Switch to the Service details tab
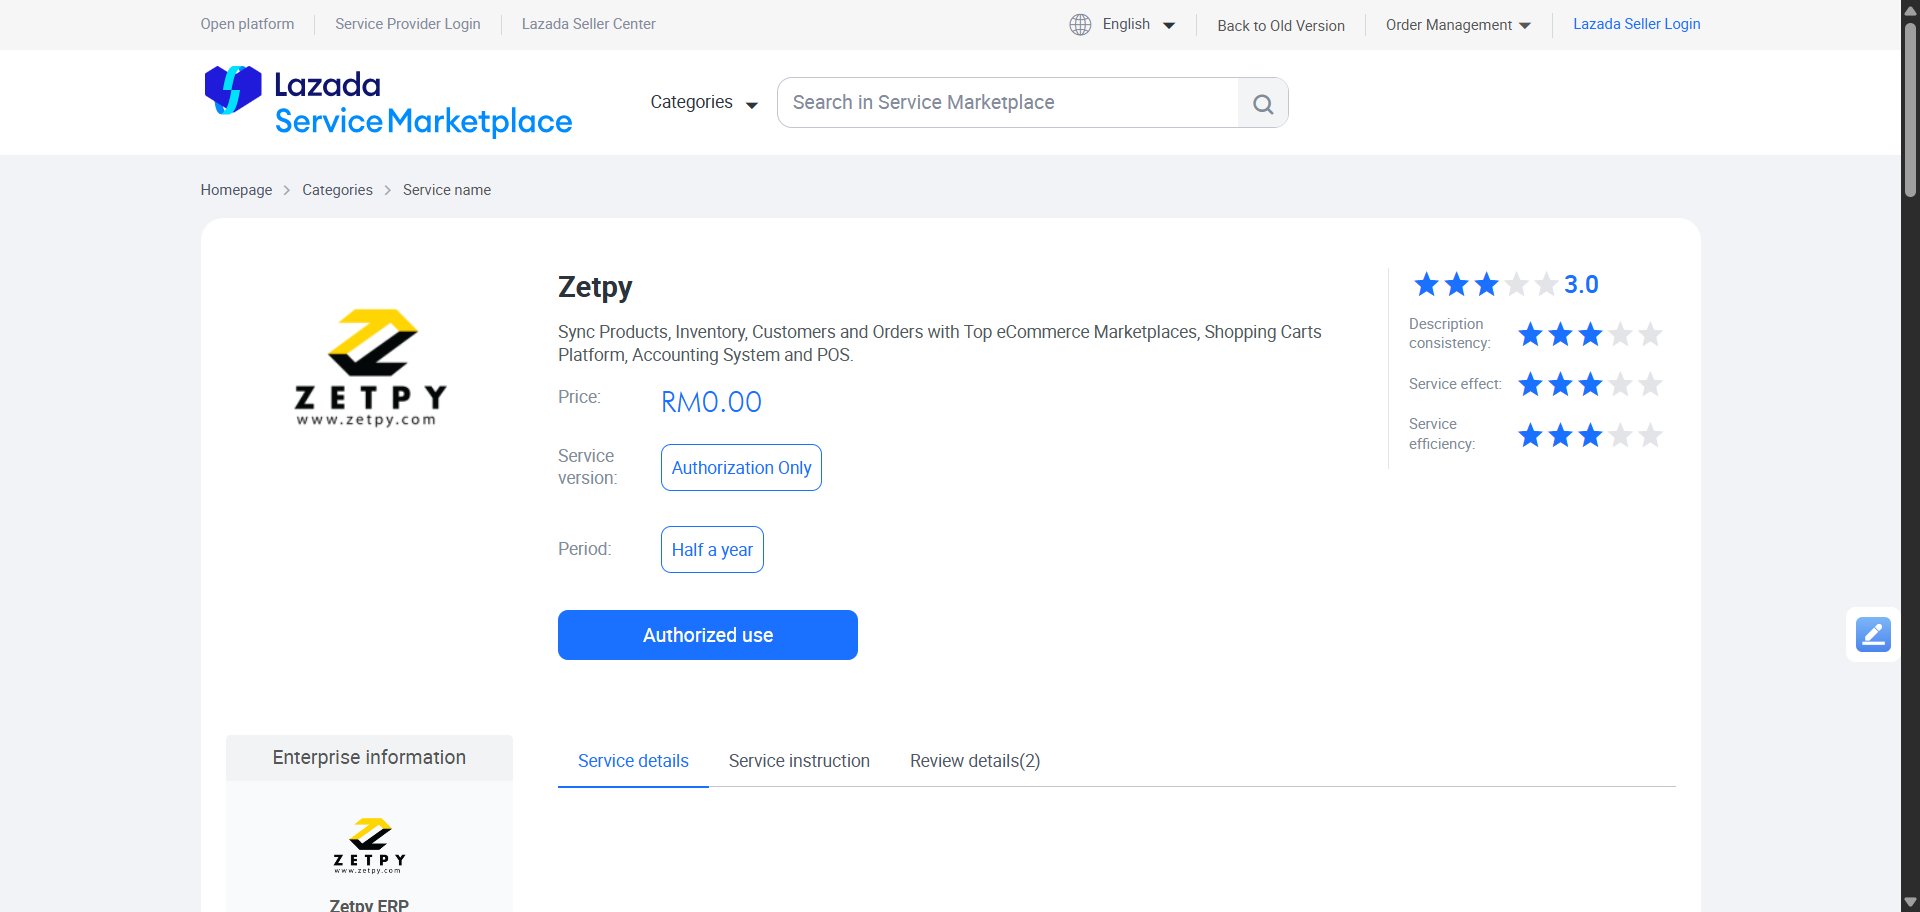Viewport: 1920px width, 912px height. coord(633,761)
